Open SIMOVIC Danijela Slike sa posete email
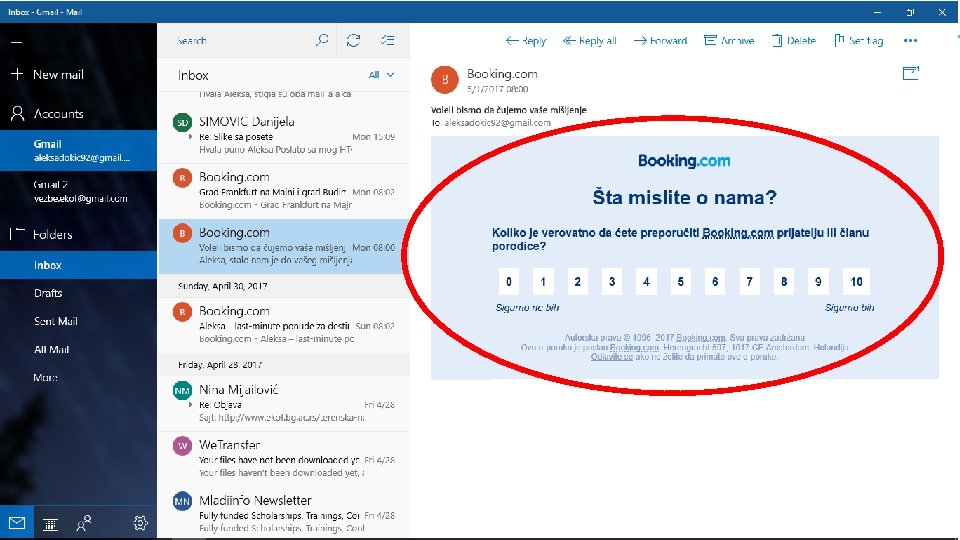The height and width of the screenshot is (540, 960). [x=284, y=135]
